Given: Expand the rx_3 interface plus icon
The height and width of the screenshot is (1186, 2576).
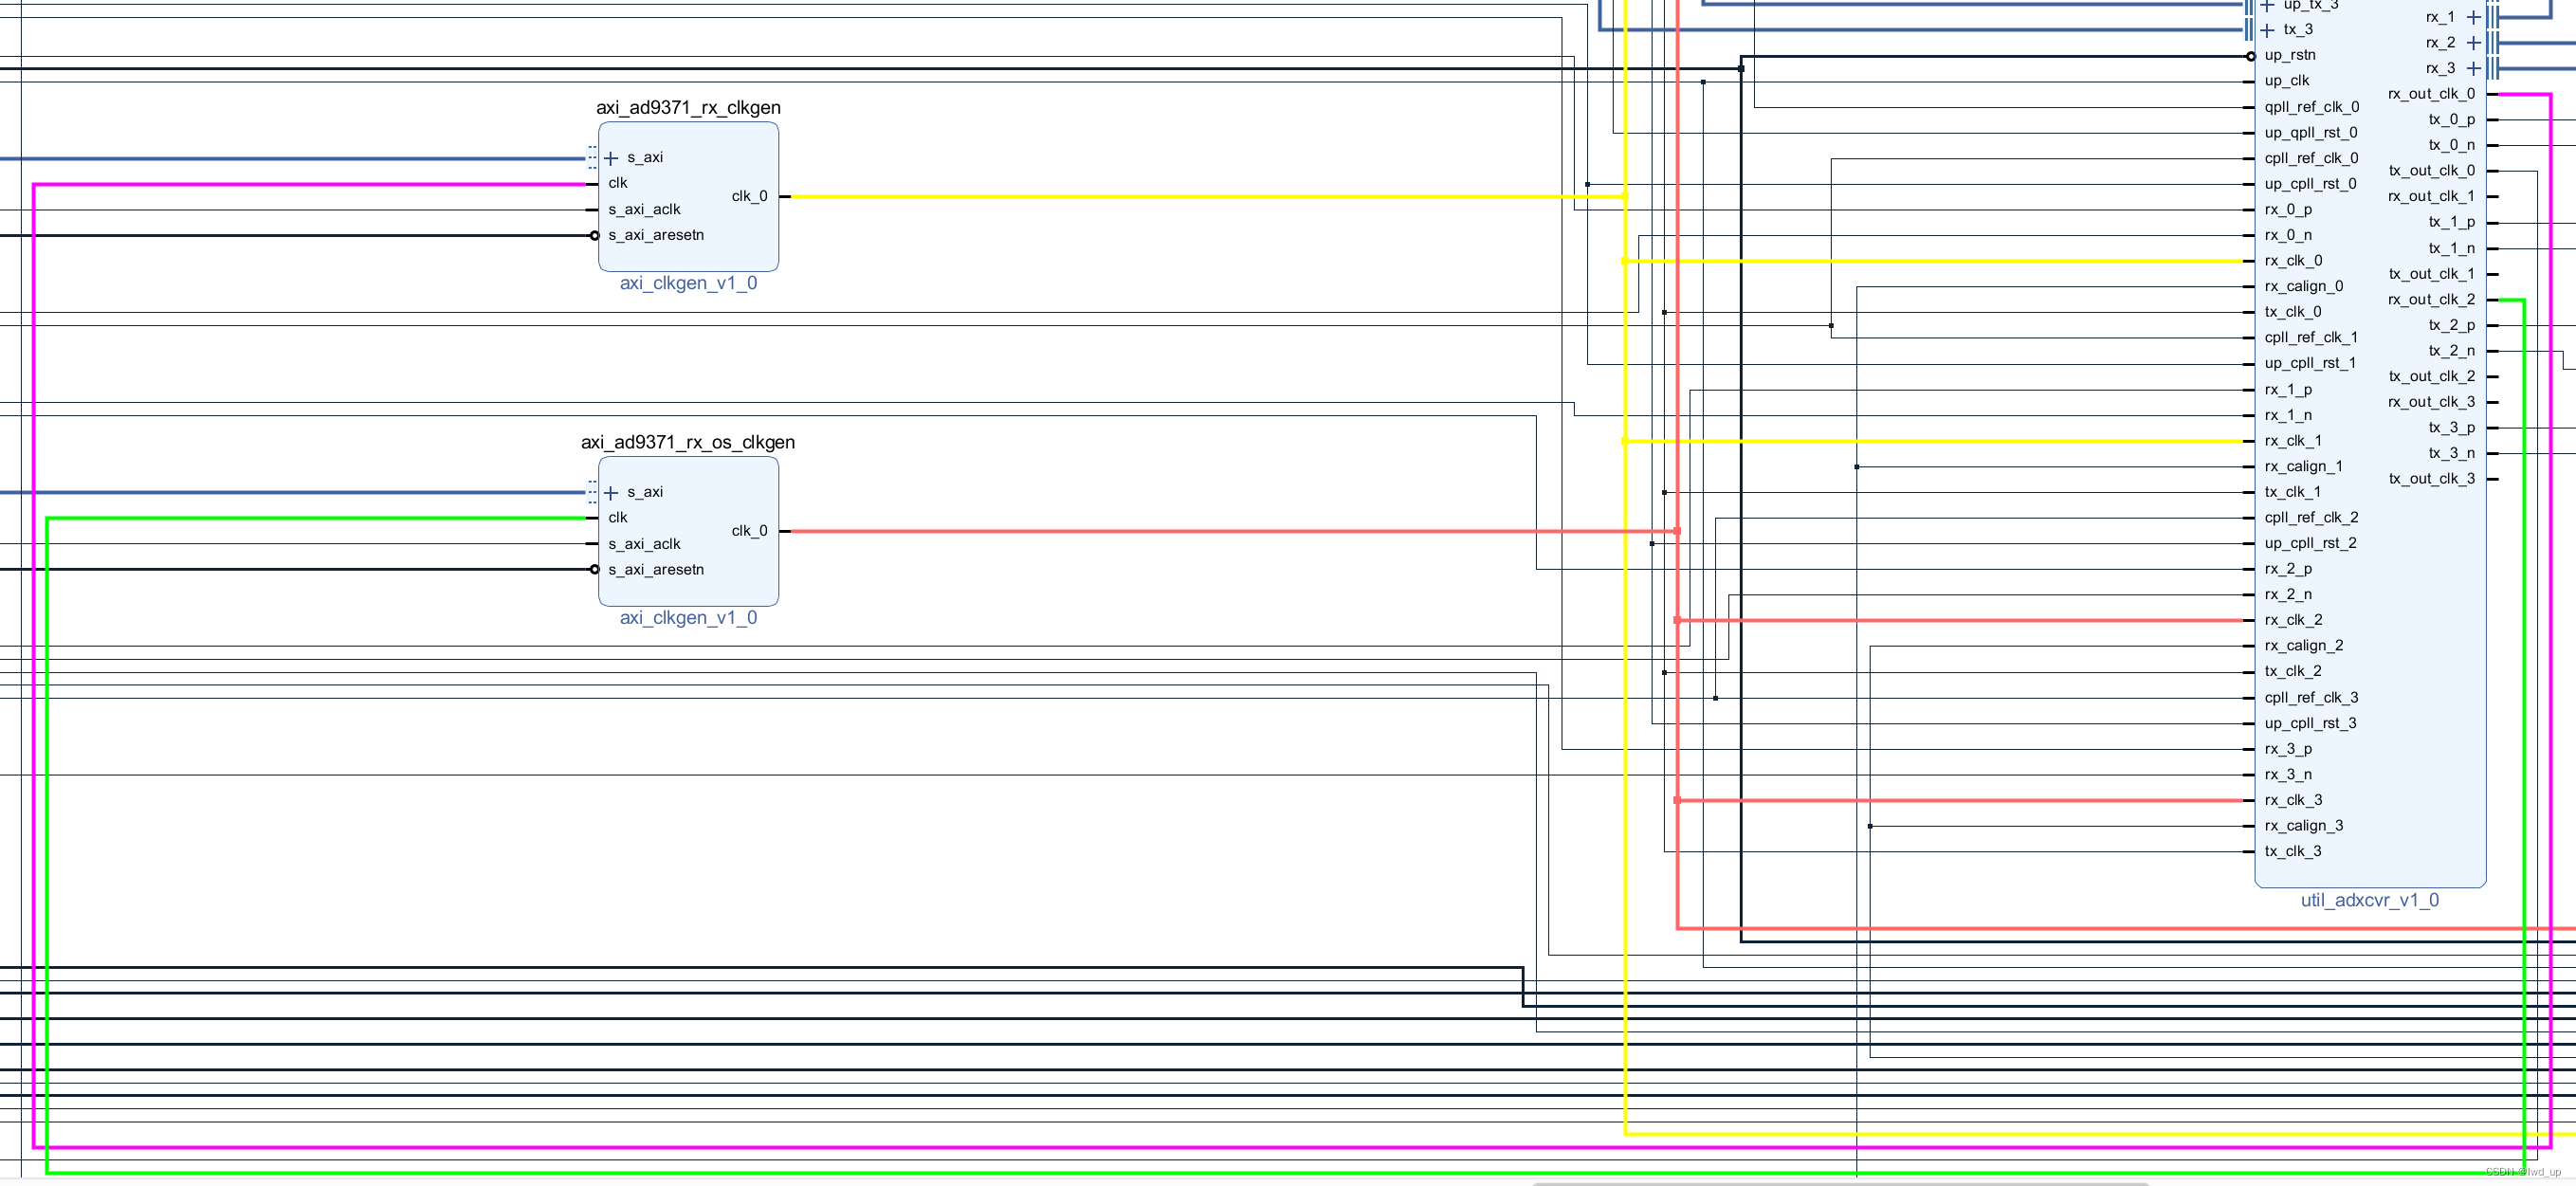Looking at the screenshot, I should point(2473,69).
